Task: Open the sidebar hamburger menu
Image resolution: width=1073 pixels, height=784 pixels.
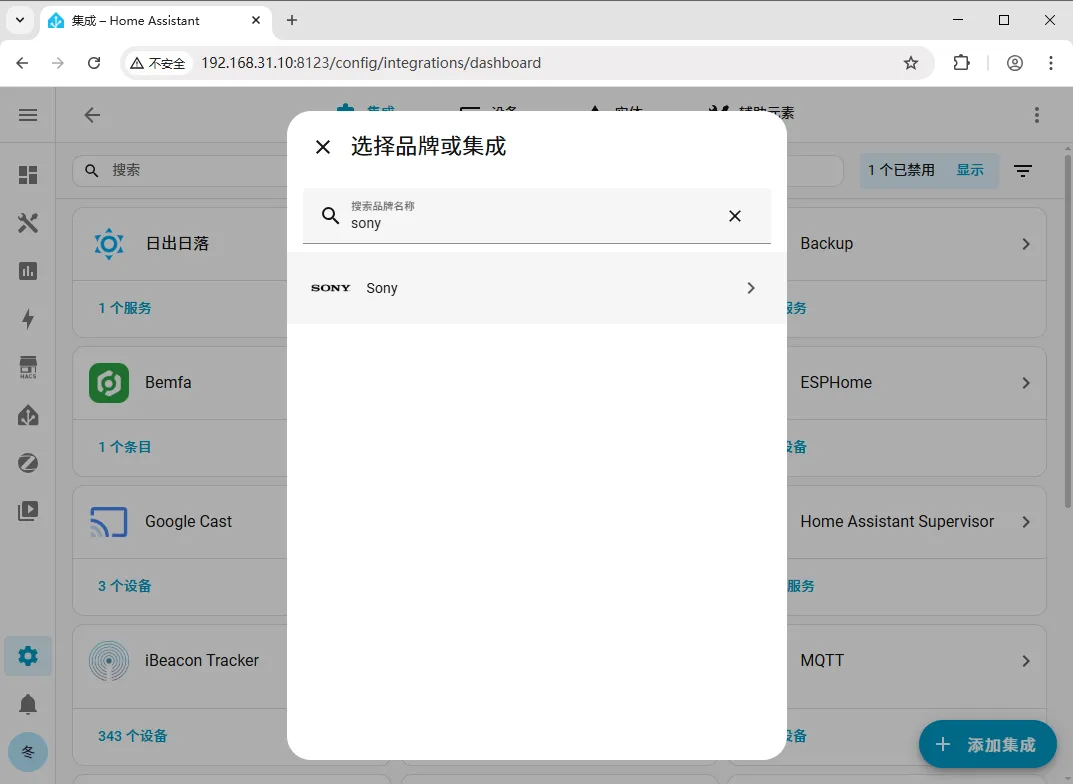Action: [x=28, y=115]
